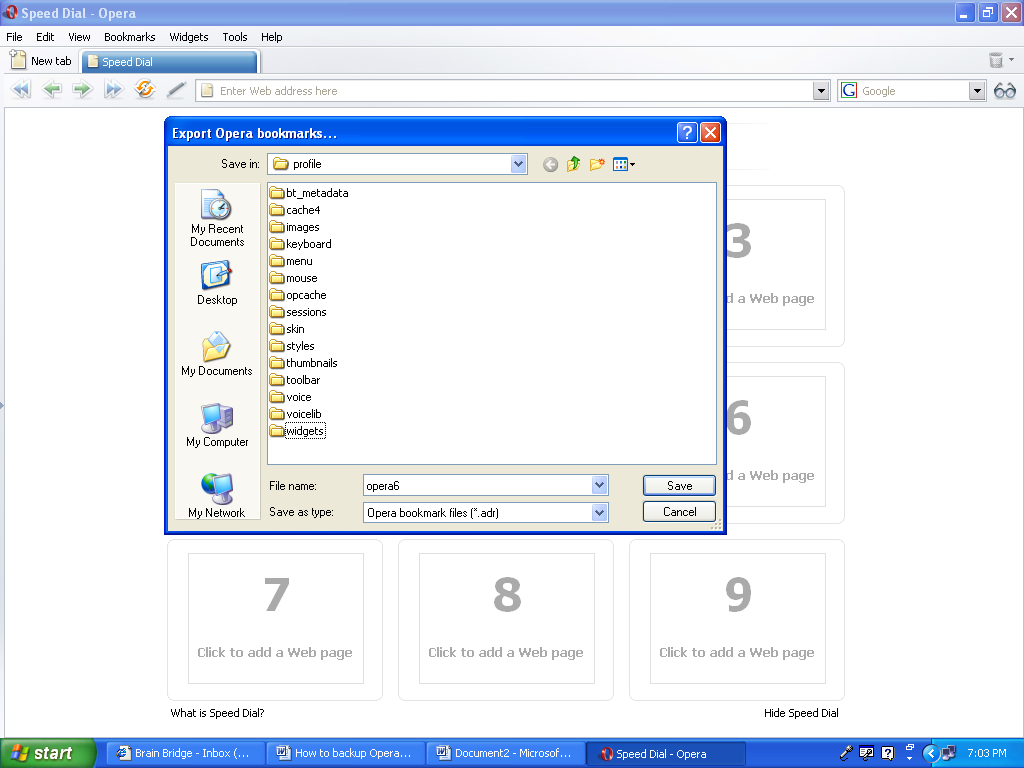Screen dimensions: 1024x768
Task: Click the Google search field
Action: click(913, 91)
